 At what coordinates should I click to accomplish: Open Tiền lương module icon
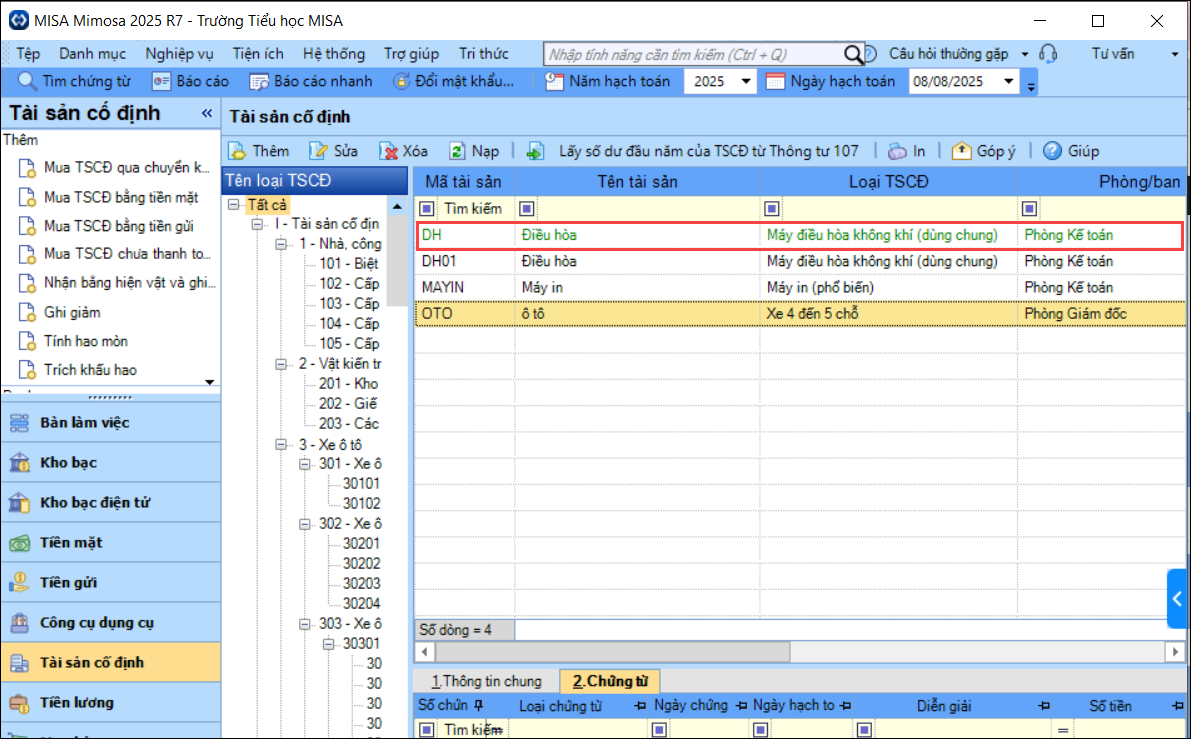[20, 703]
